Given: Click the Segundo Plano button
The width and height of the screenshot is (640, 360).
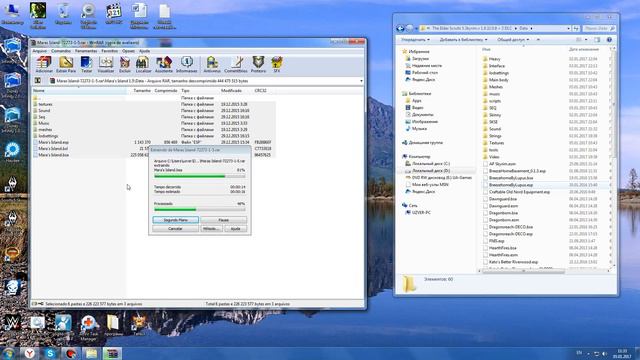Looking at the screenshot, I should pos(176,220).
